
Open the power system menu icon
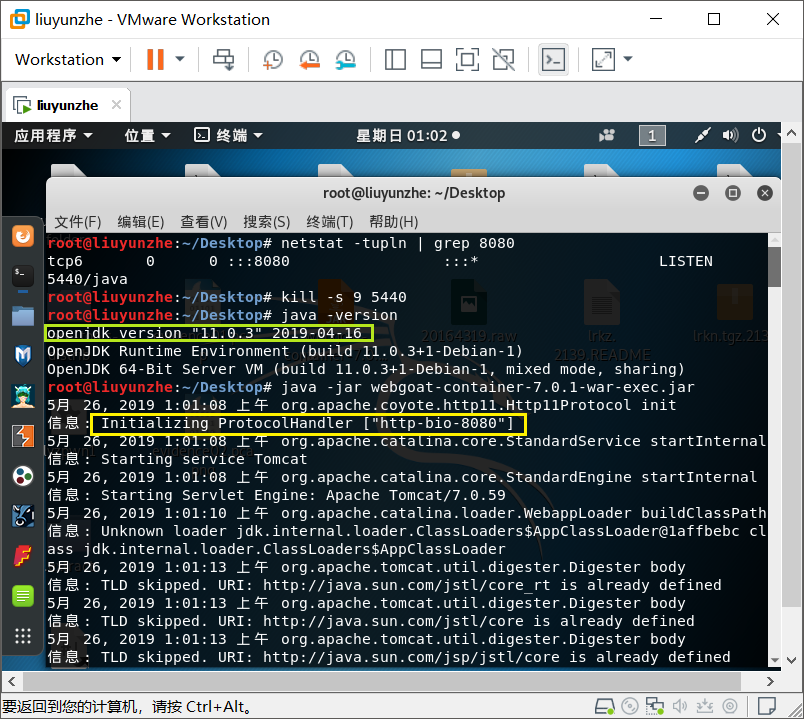coord(759,135)
